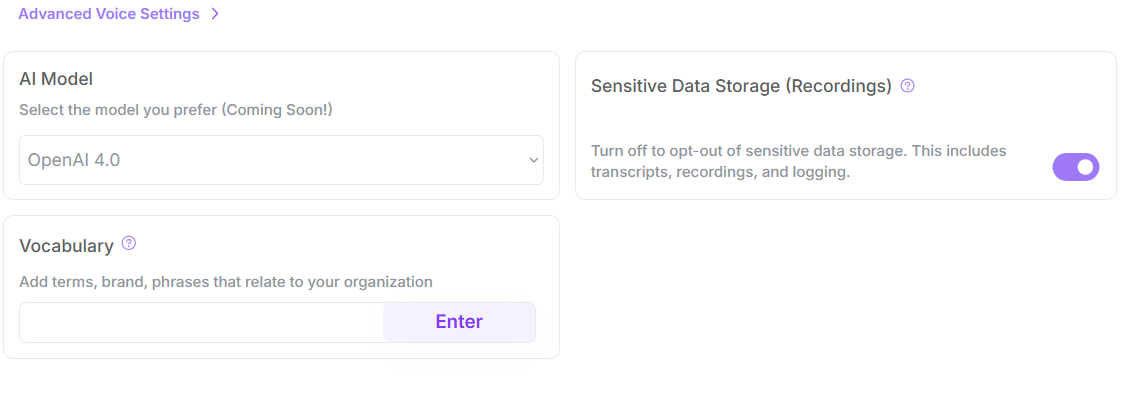Click the "(Recordings)" part of the storage title
Image resolution: width=1122 pixels, height=419 pixels.
[838, 86]
